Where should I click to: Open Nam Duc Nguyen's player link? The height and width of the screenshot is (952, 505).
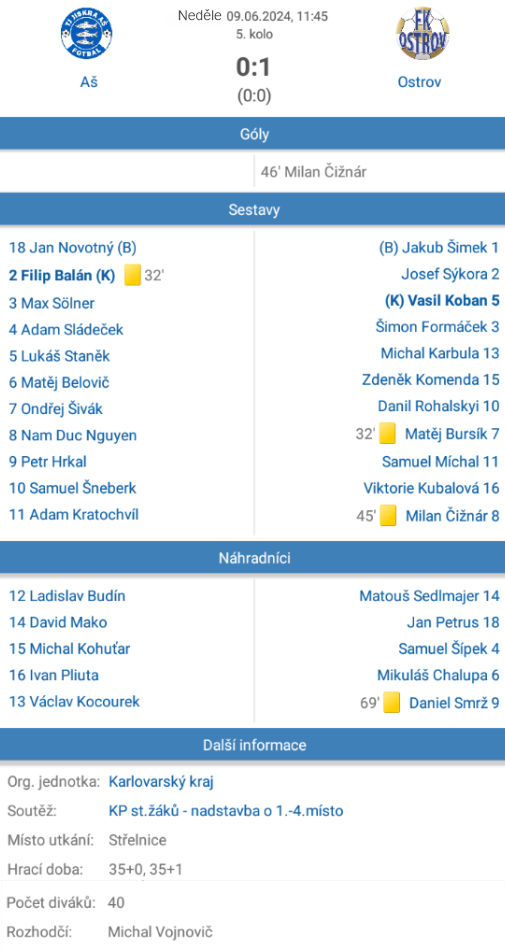(x=72, y=435)
